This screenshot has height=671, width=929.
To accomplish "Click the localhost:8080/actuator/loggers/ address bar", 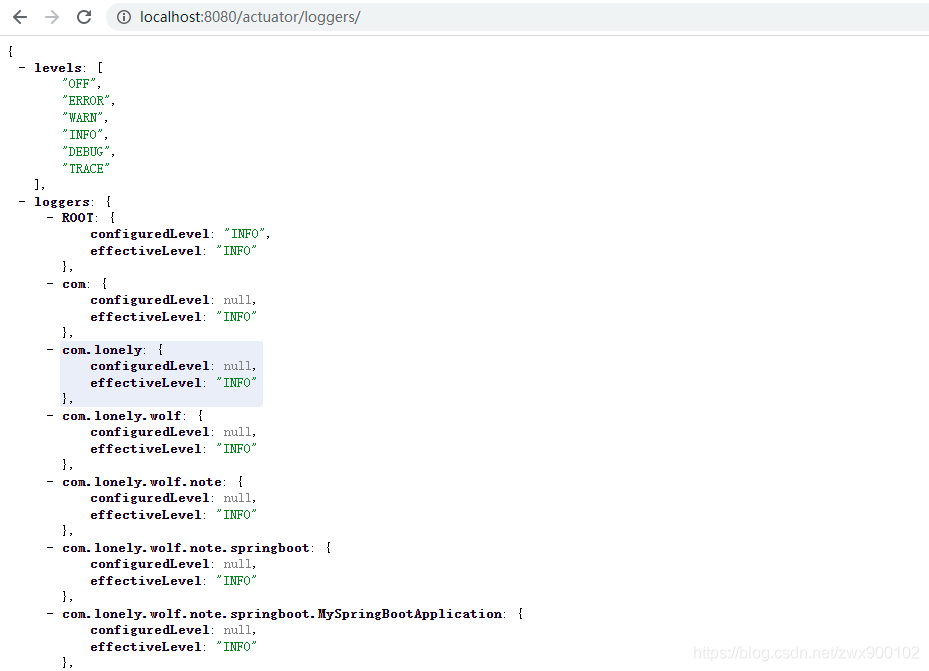I will pyautogui.click(x=517, y=17).
